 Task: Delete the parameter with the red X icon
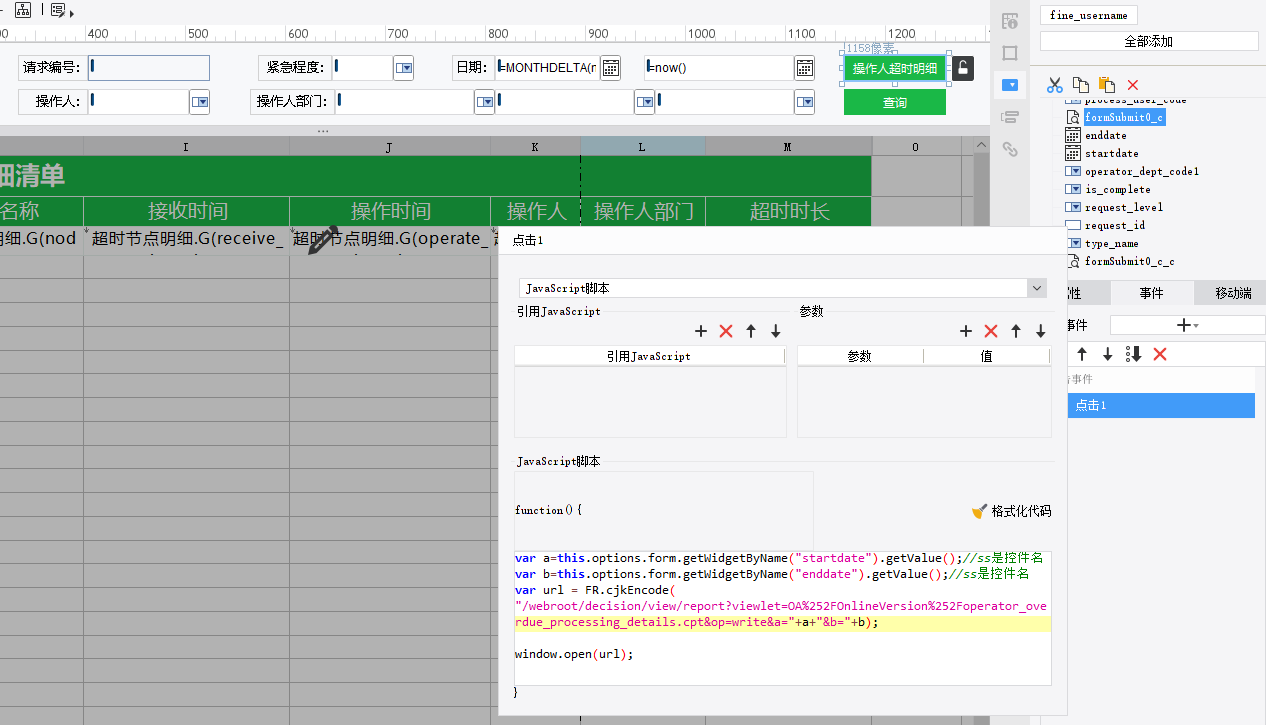[x=991, y=331]
